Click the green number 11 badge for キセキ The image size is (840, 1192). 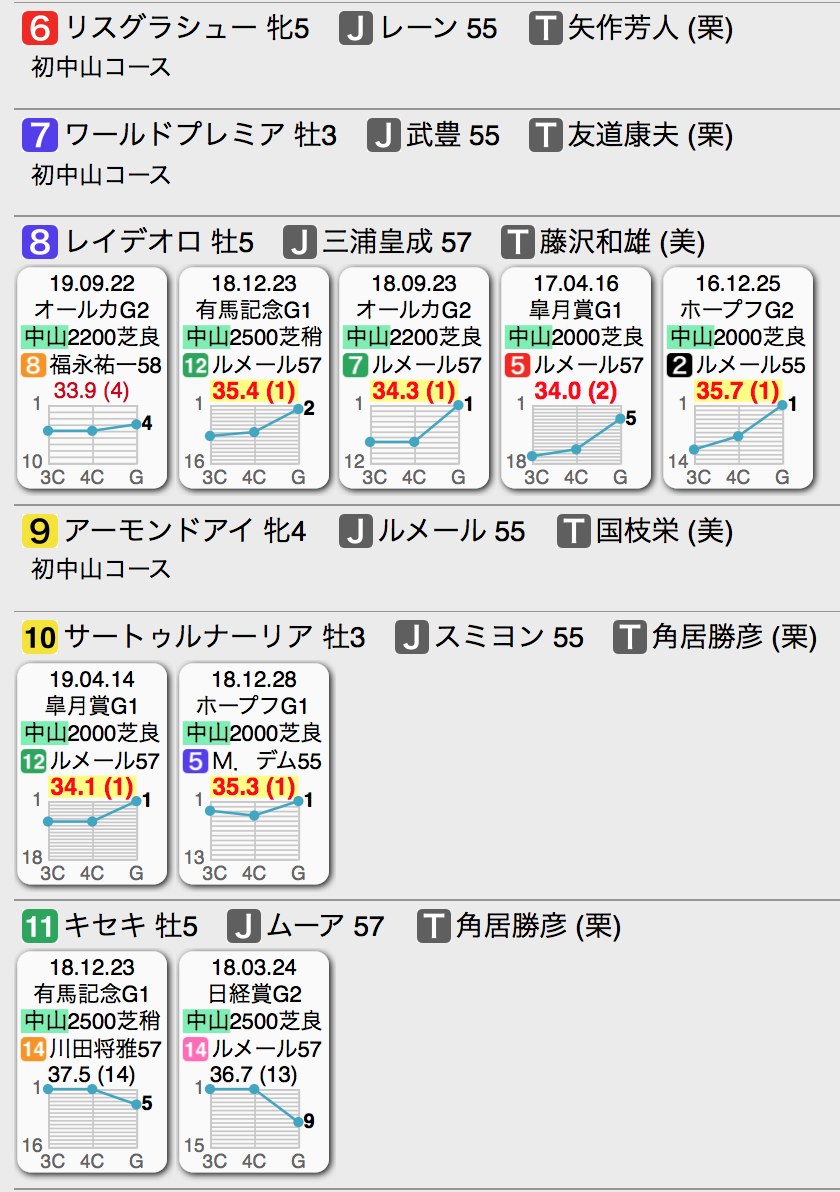40,926
